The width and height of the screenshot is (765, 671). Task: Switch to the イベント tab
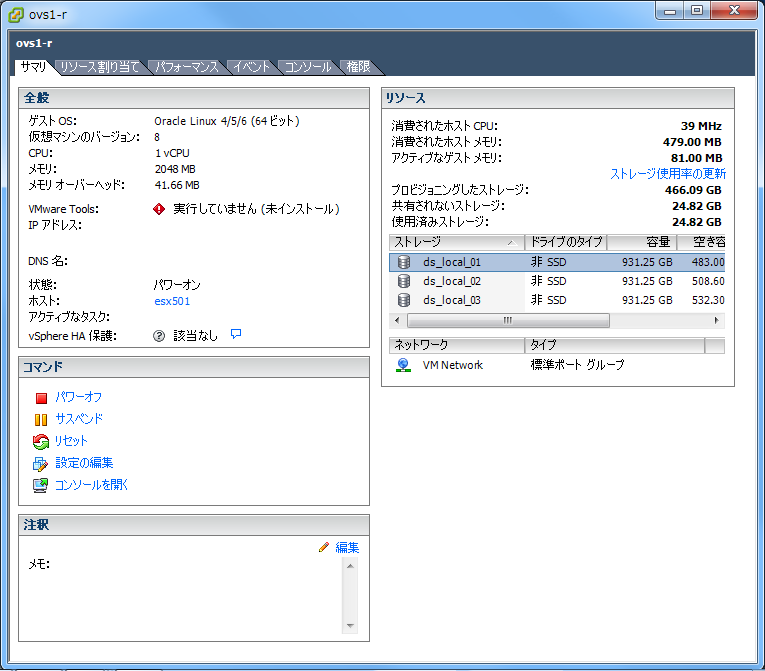[x=251, y=67]
